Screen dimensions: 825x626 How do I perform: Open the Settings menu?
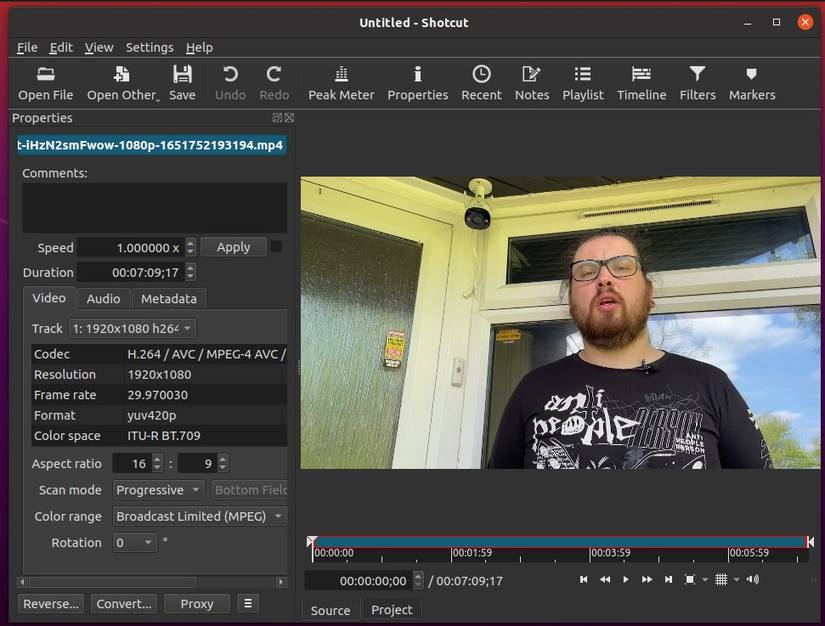pos(149,47)
